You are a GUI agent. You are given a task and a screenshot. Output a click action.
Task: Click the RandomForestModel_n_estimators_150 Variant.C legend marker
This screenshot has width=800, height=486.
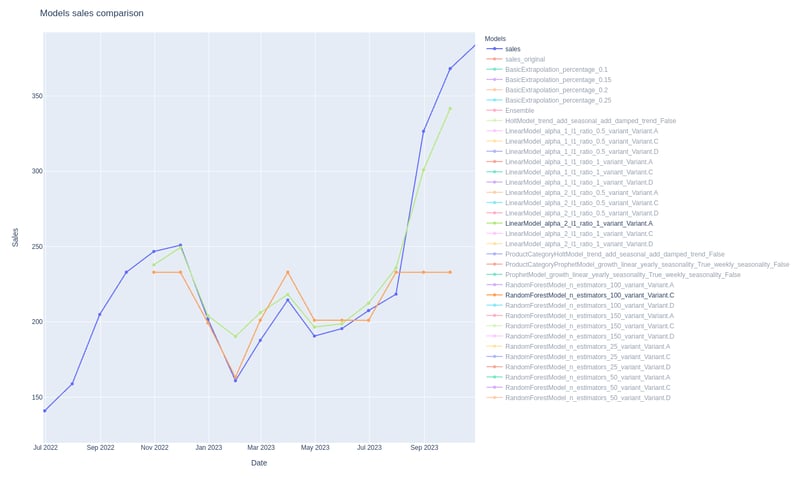(x=494, y=325)
